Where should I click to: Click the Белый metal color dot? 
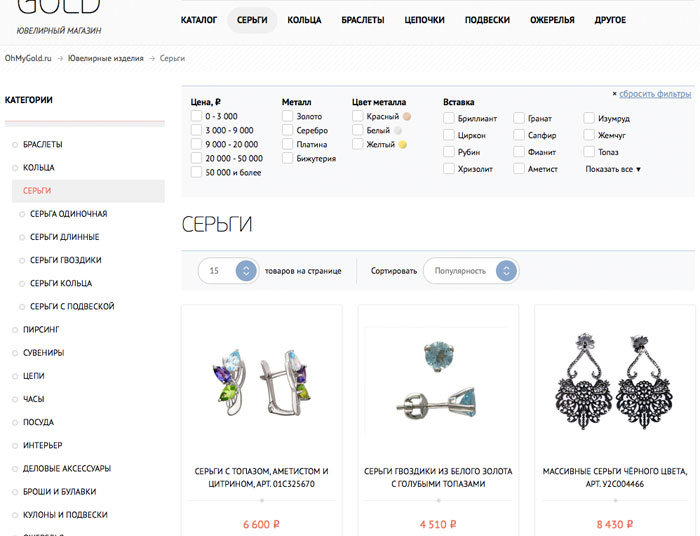398,131
